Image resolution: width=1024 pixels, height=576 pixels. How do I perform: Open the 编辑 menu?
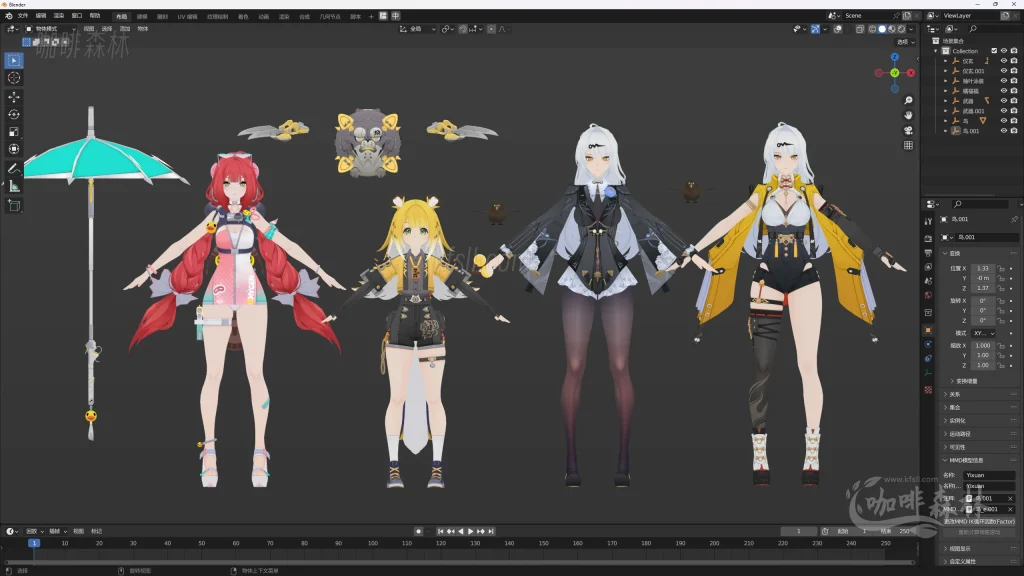click(x=41, y=16)
